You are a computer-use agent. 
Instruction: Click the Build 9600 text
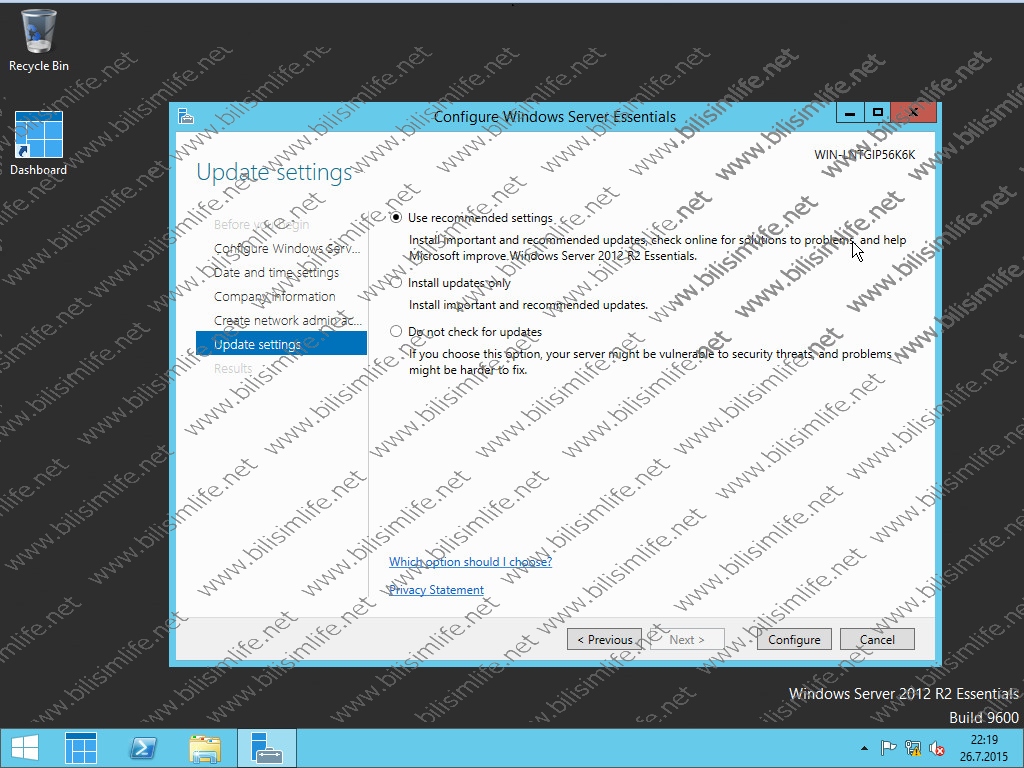pos(984,717)
